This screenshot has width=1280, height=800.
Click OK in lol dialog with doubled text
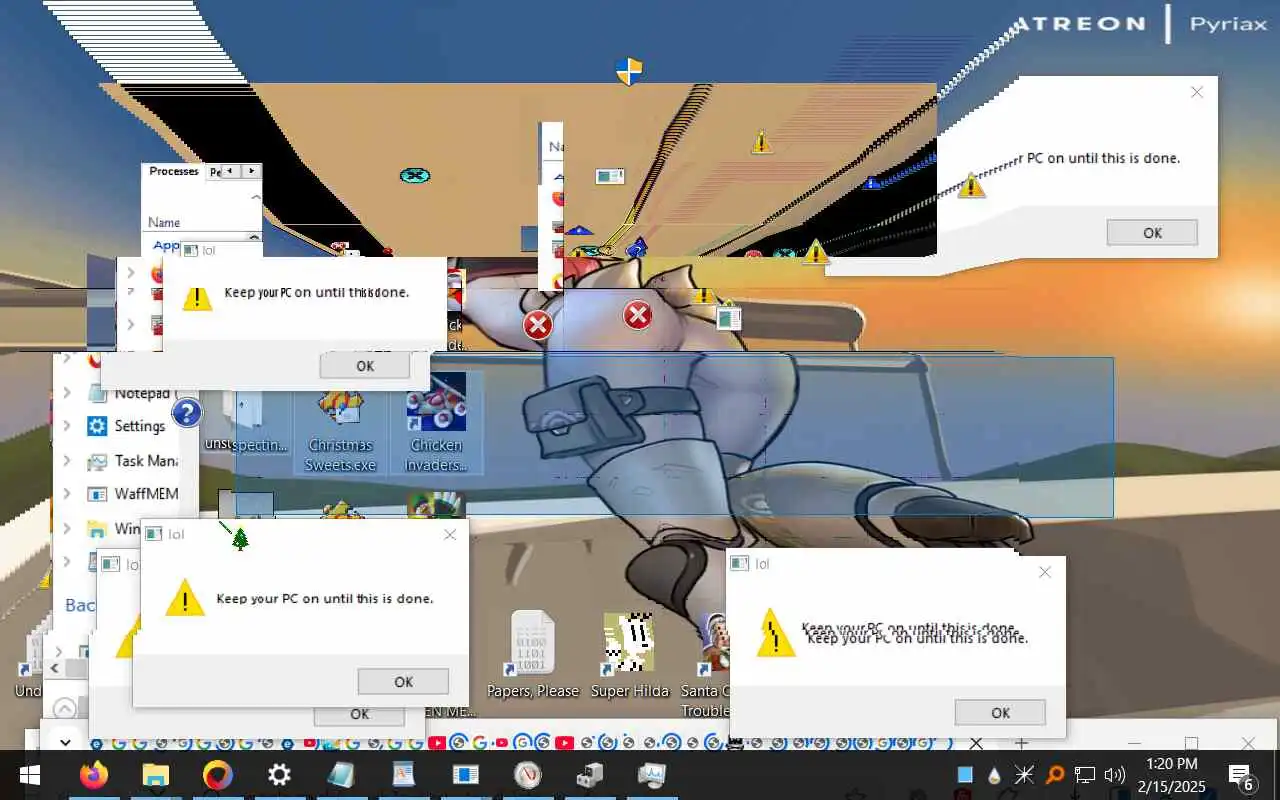pos(1000,713)
